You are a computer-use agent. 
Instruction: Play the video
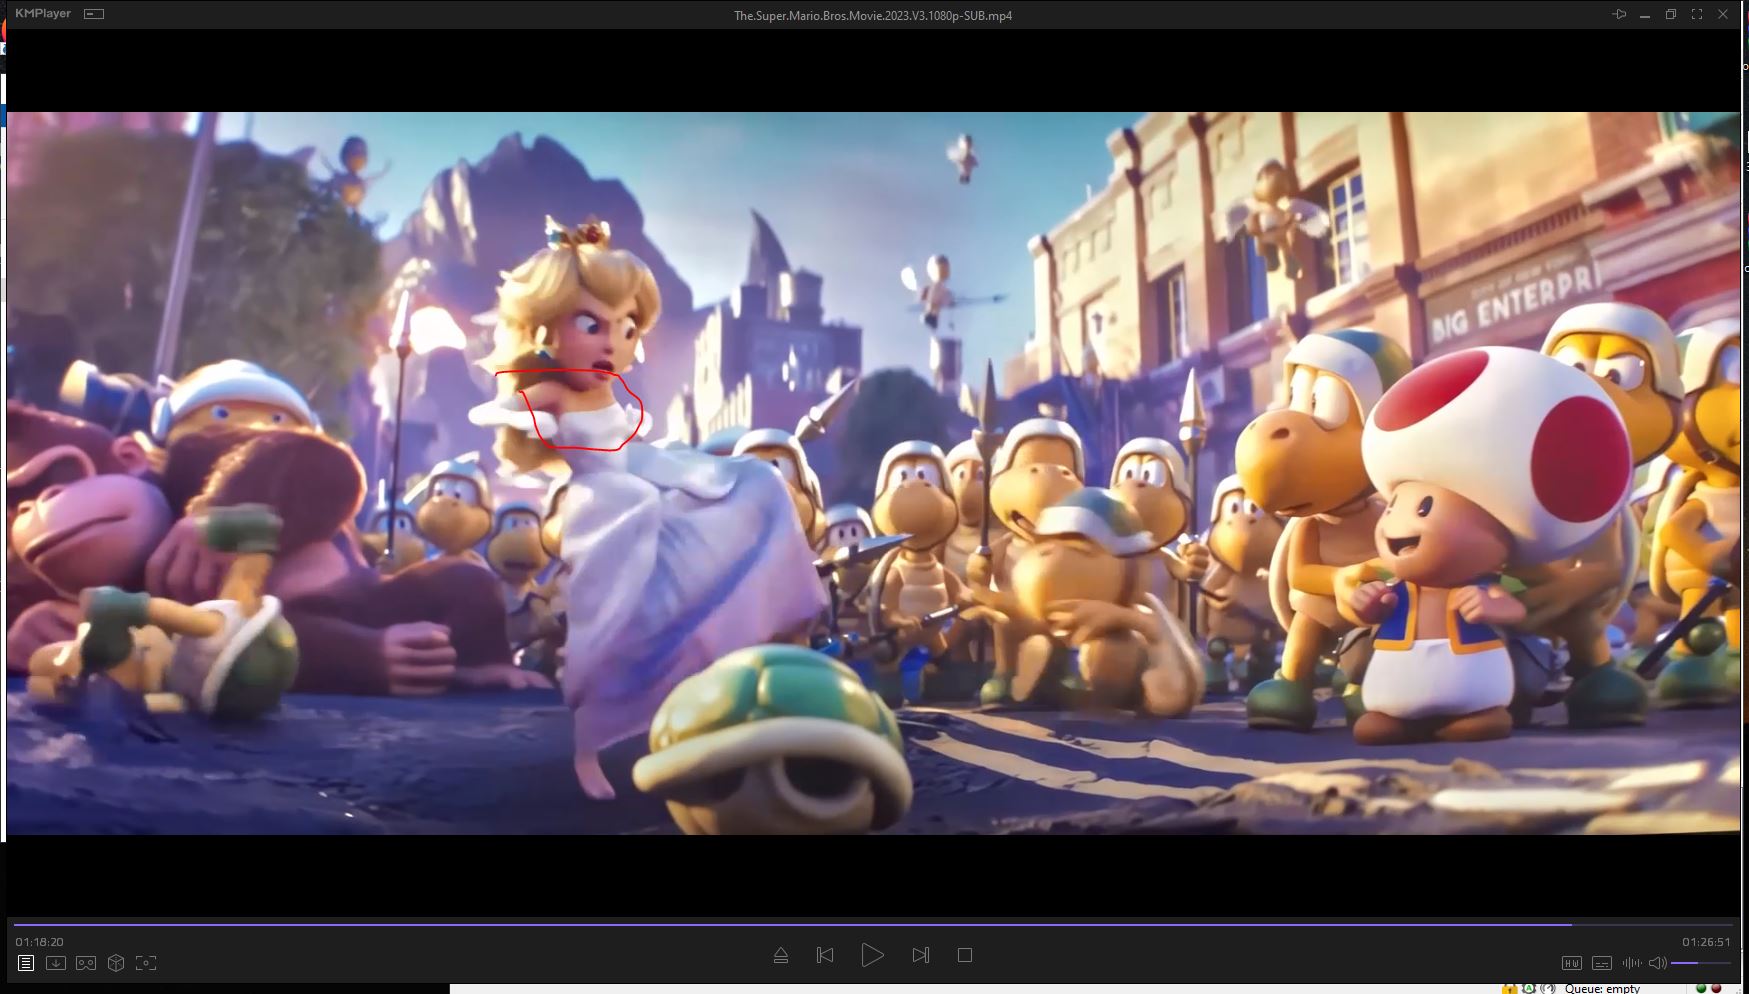(x=872, y=955)
